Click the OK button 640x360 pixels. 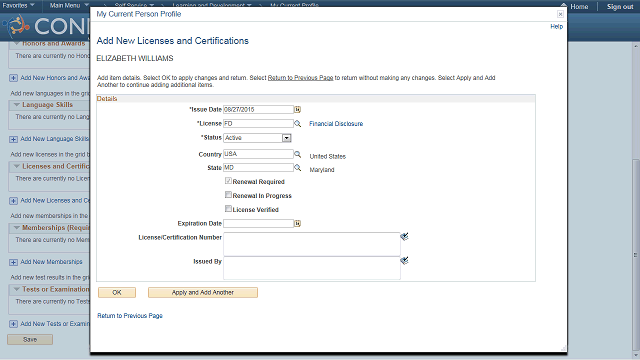coord(117,293)
